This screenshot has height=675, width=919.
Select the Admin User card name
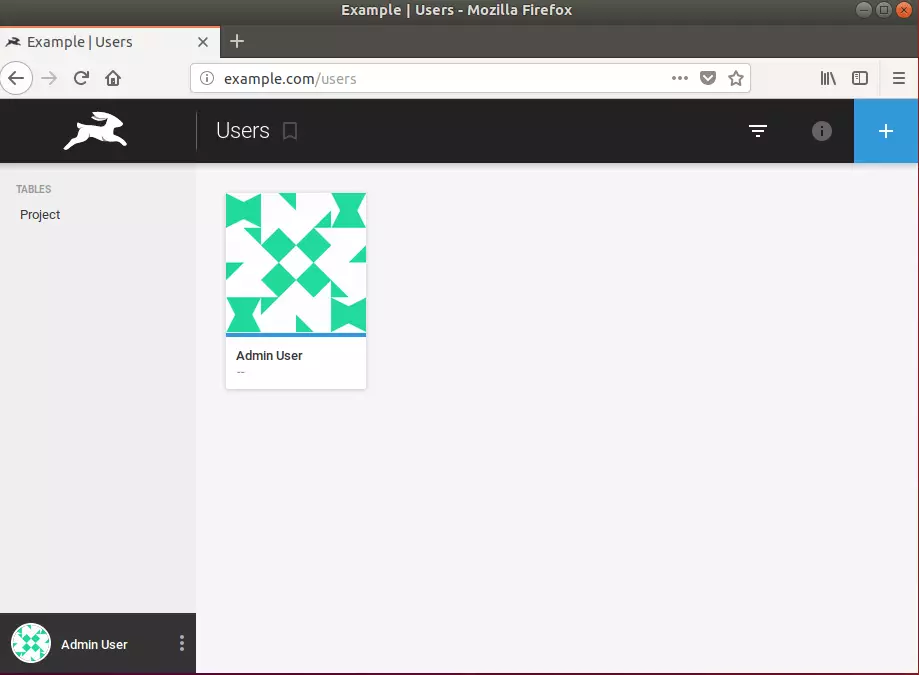pyautogui.click(x=269, y=356)
